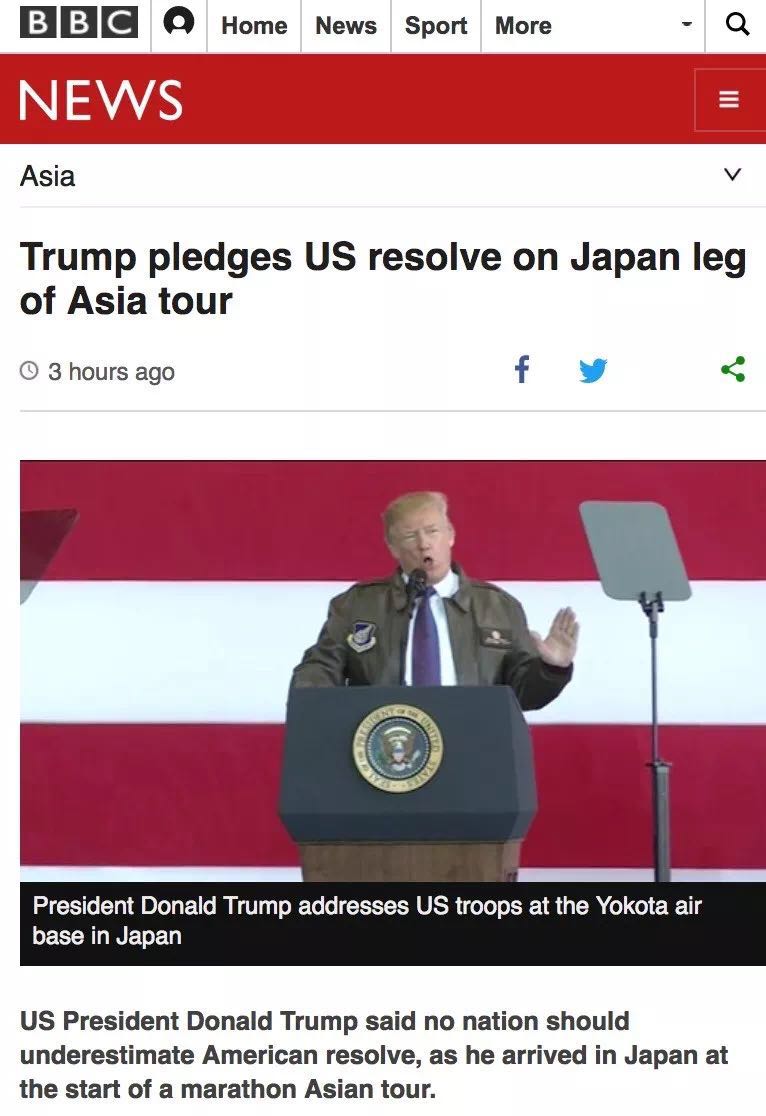This screenshot has height=1116, width=766.
Task: Click the NEWS banner title
Action: point(101,100)
